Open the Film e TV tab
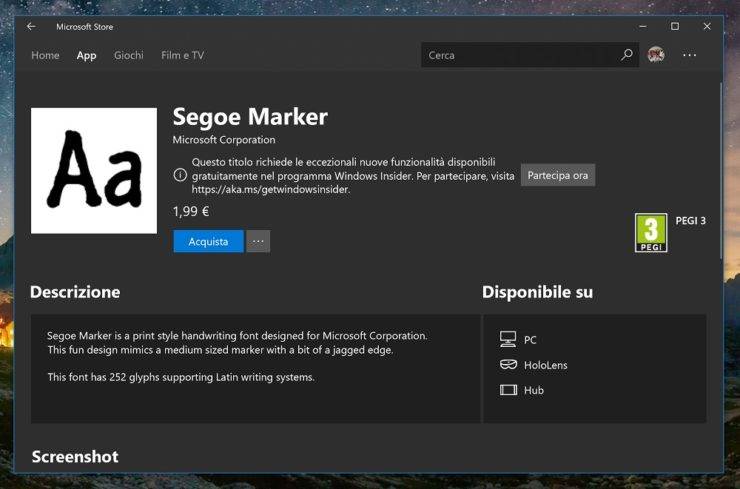The width and height of the screenshot is (740, 489). pos(183,55)
